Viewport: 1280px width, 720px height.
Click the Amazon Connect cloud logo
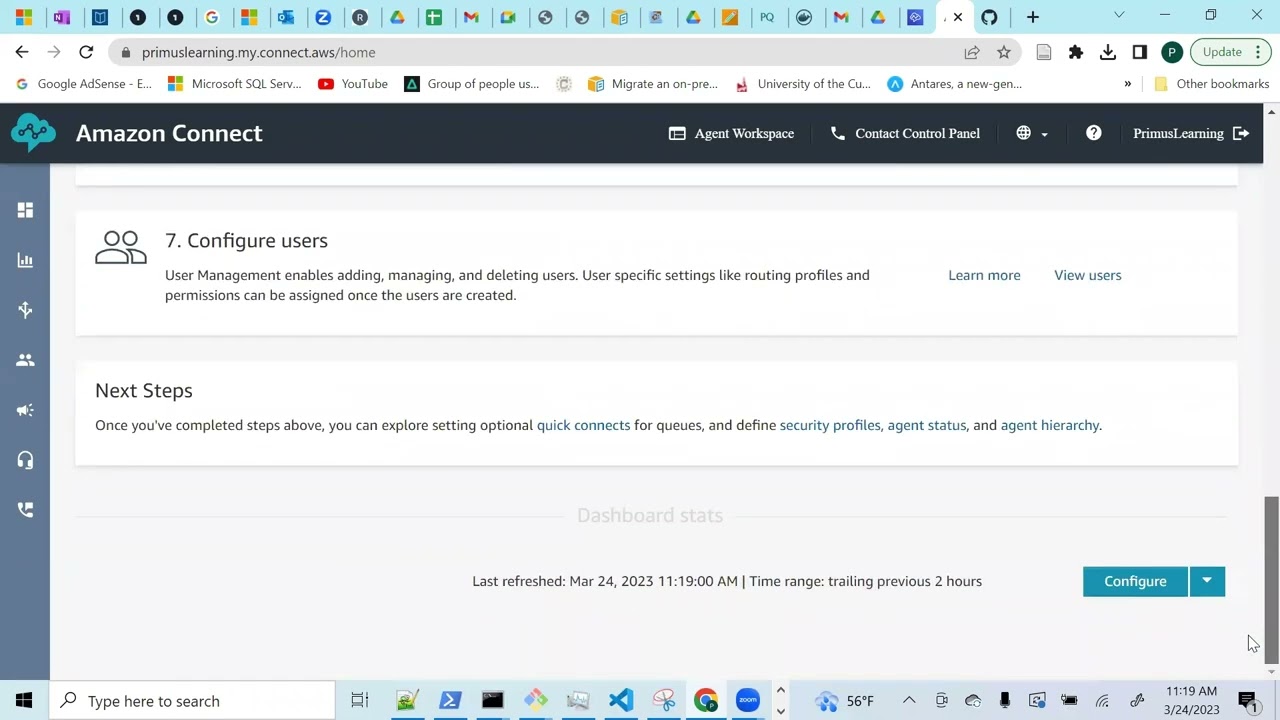click(x=33, y=133)
